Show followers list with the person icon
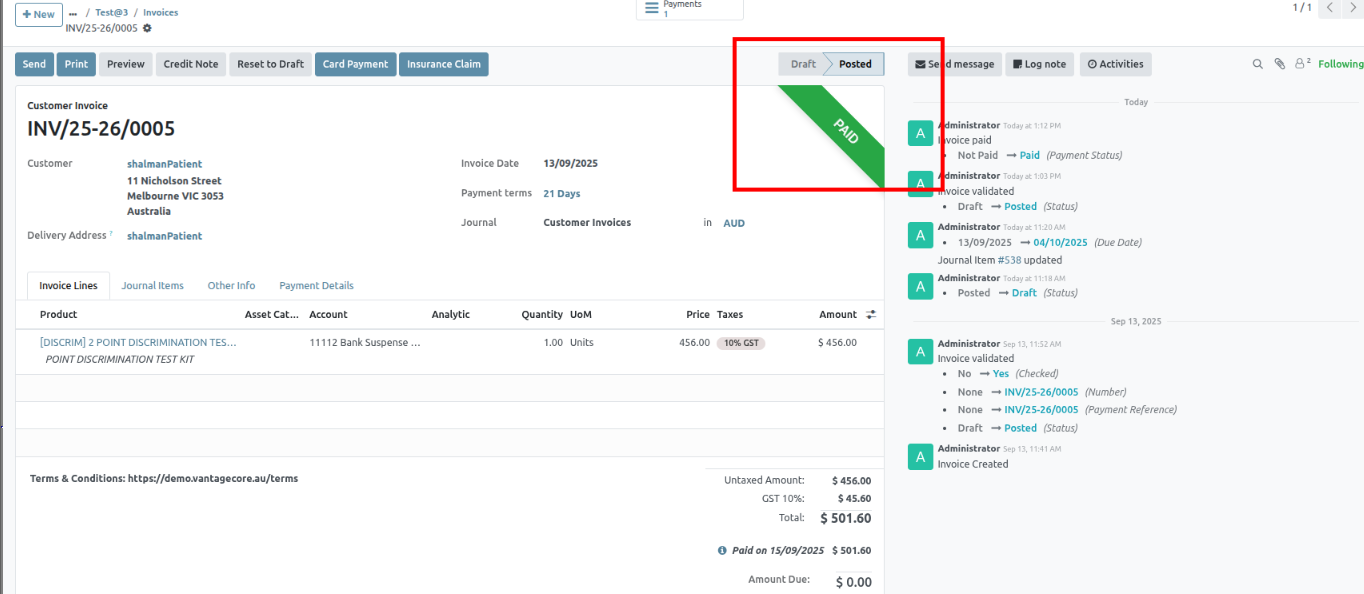The width and height of the screenshot is (1364, 594). pos(1301,64)
